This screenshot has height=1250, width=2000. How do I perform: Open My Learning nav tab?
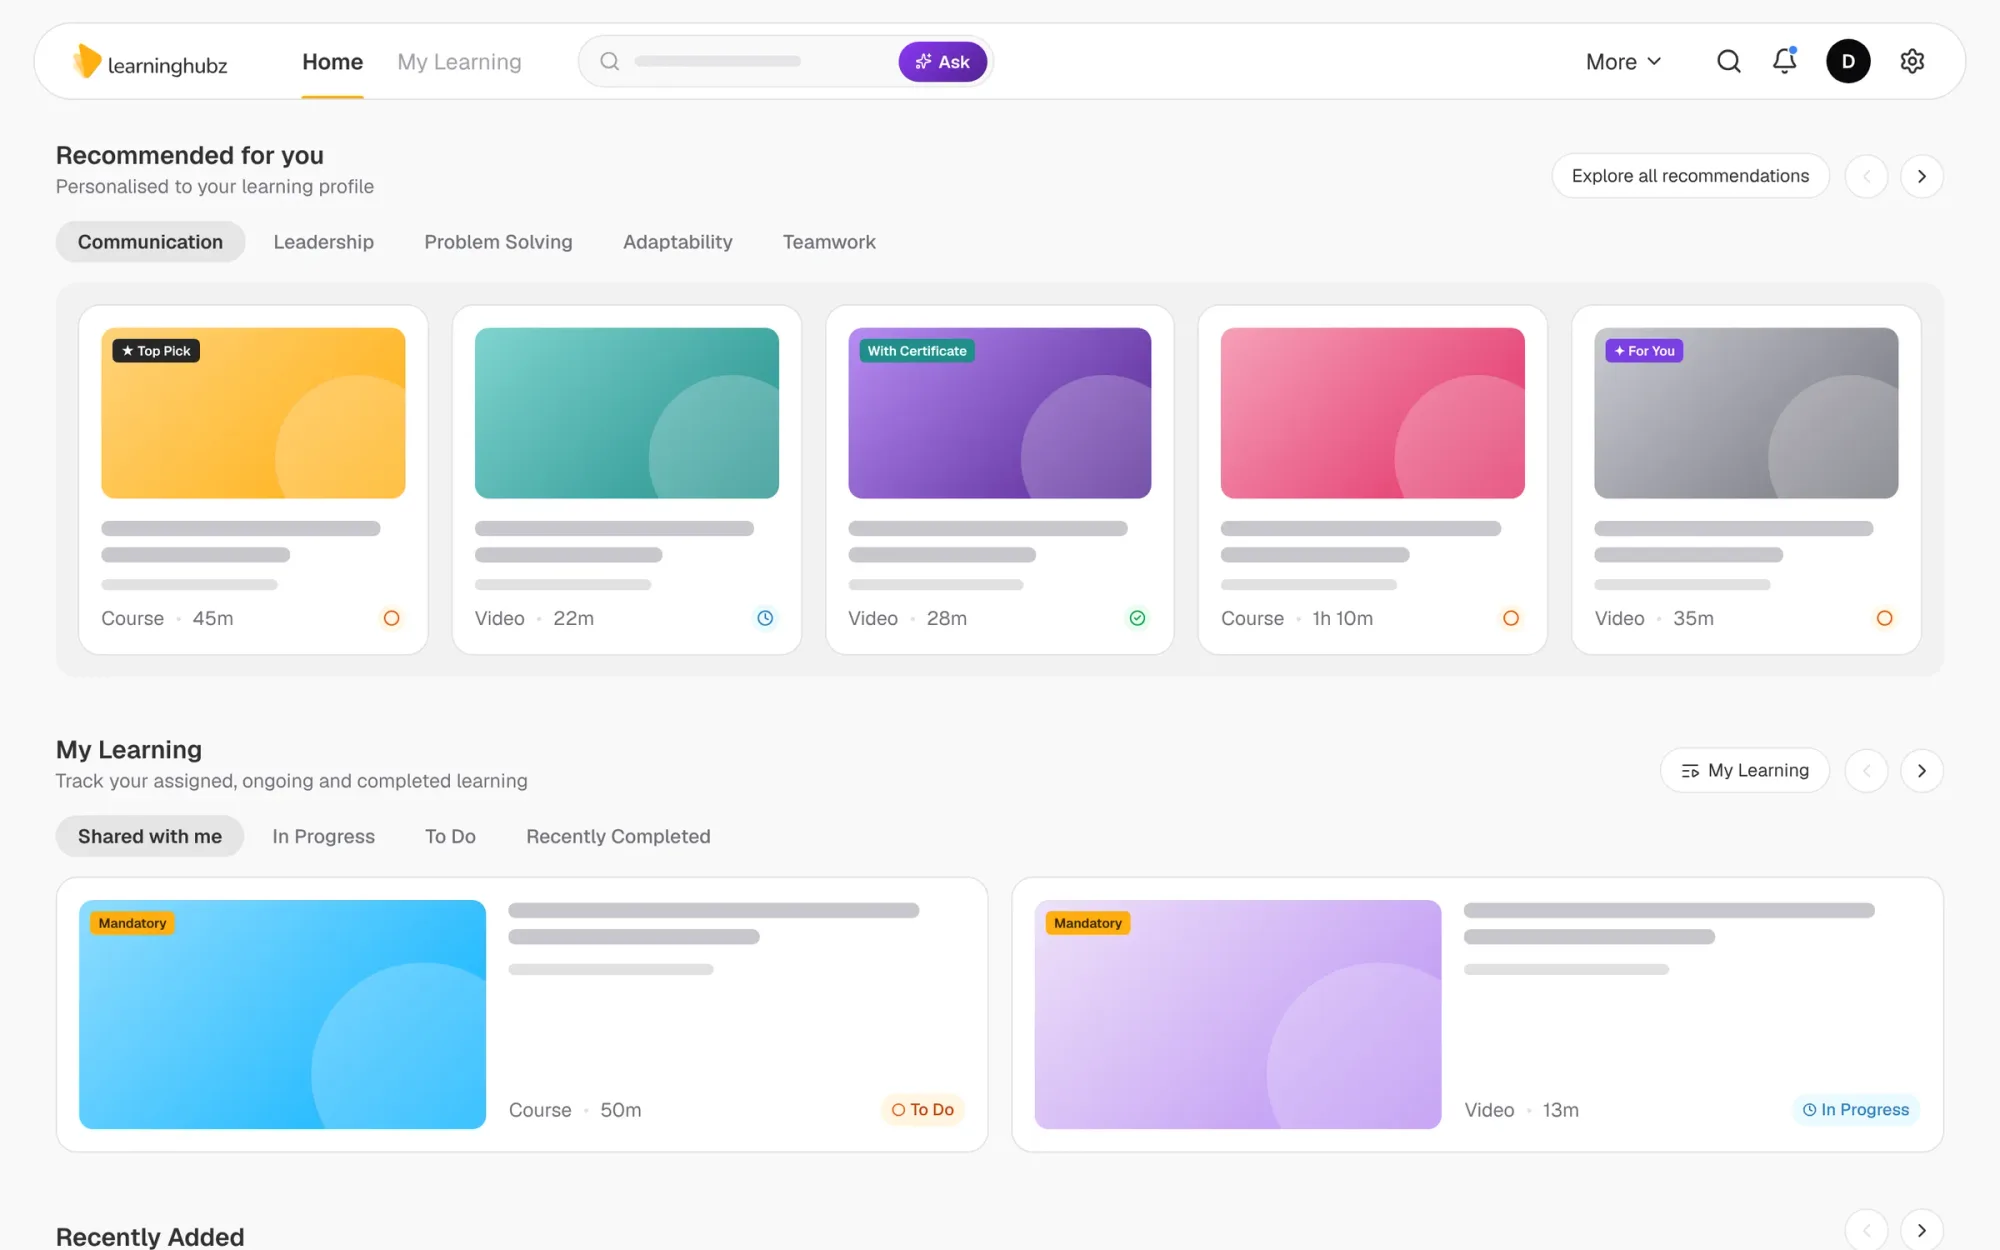tap(459, 62)
